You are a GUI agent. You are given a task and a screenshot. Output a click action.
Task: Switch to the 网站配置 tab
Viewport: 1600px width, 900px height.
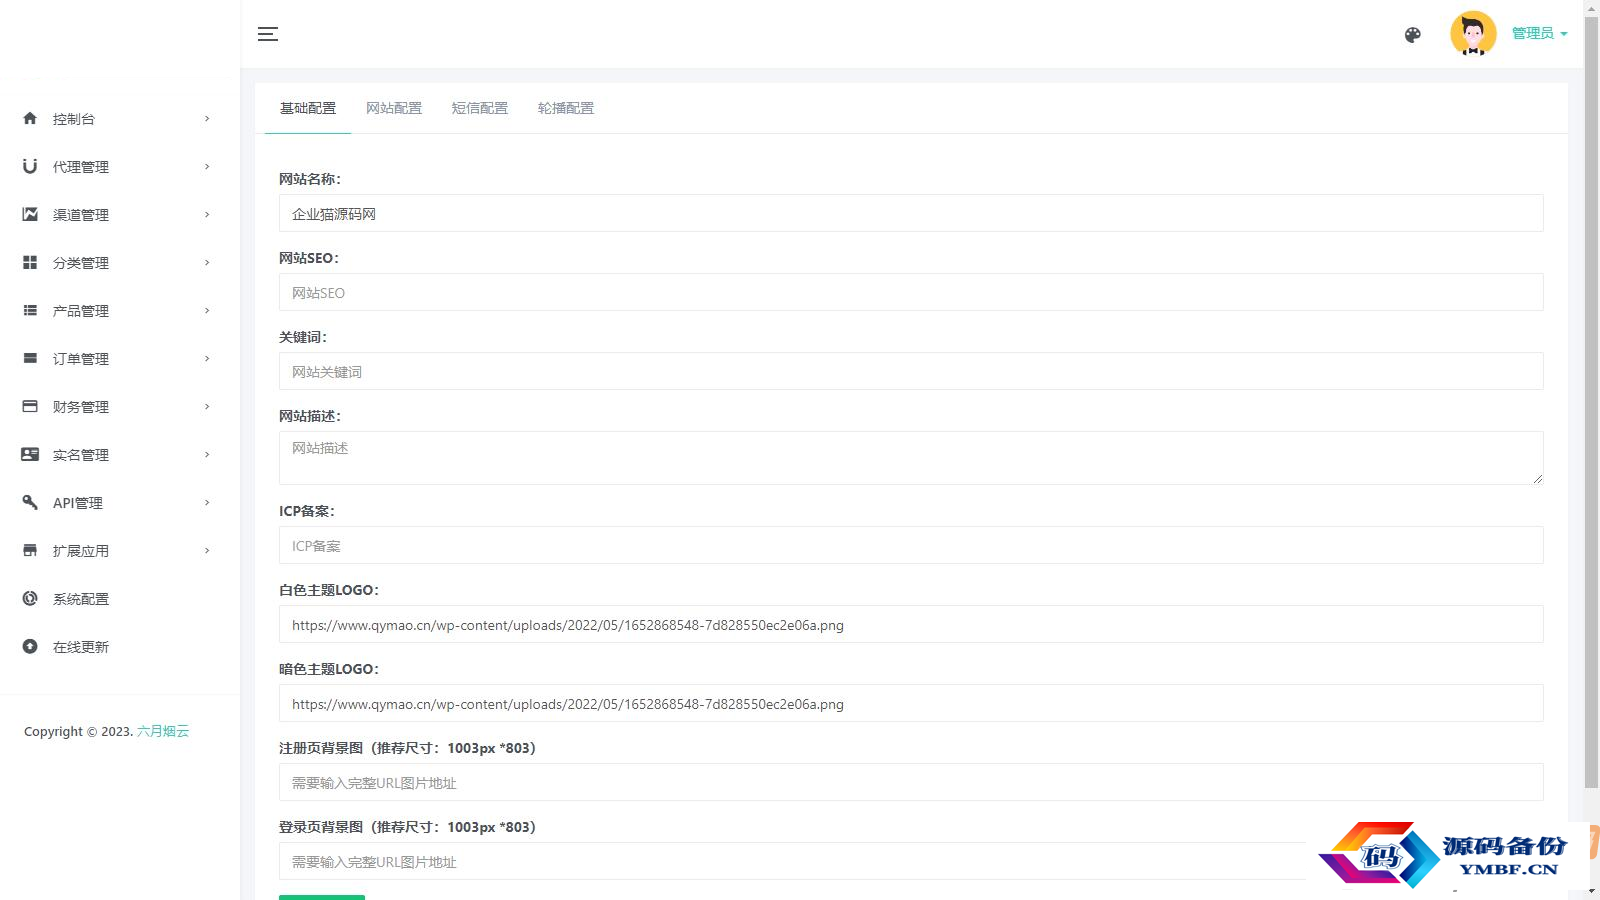pyautogui.click(x=394, y=108)
